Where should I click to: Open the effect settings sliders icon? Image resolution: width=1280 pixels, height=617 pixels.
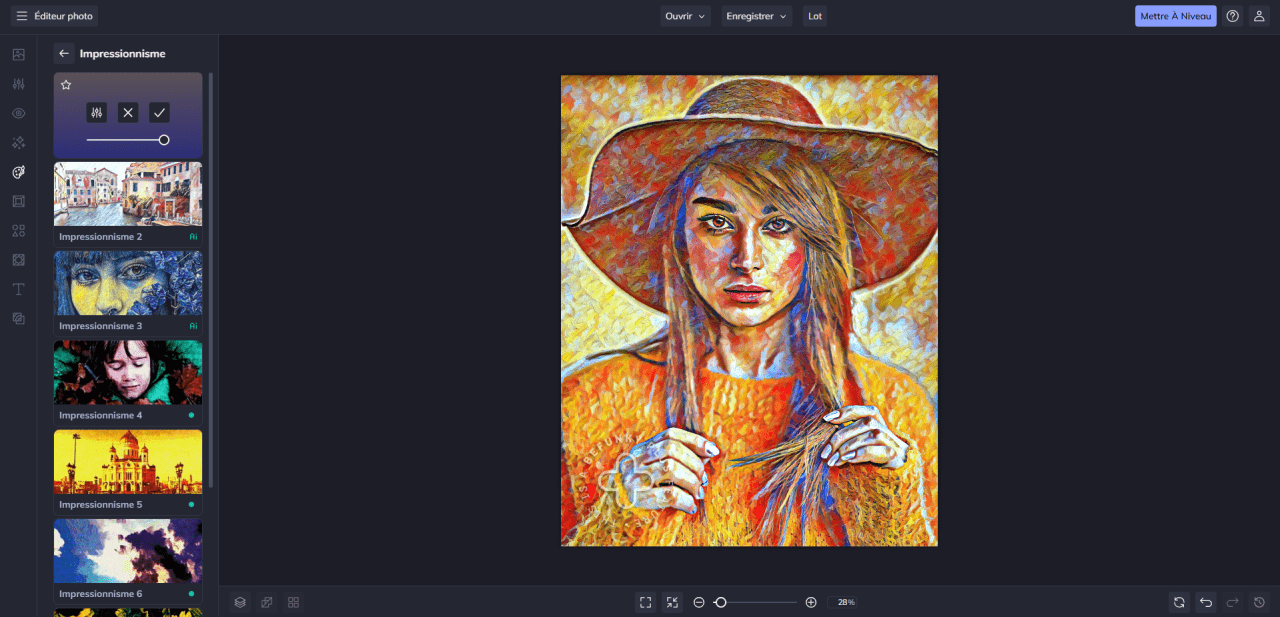[96, 113]
